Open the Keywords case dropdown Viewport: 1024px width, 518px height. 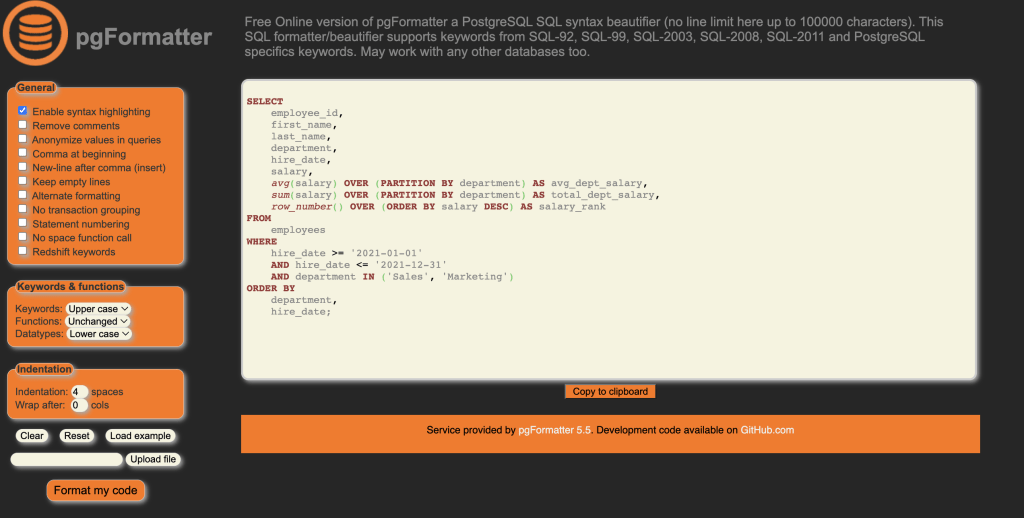[98, 309]
